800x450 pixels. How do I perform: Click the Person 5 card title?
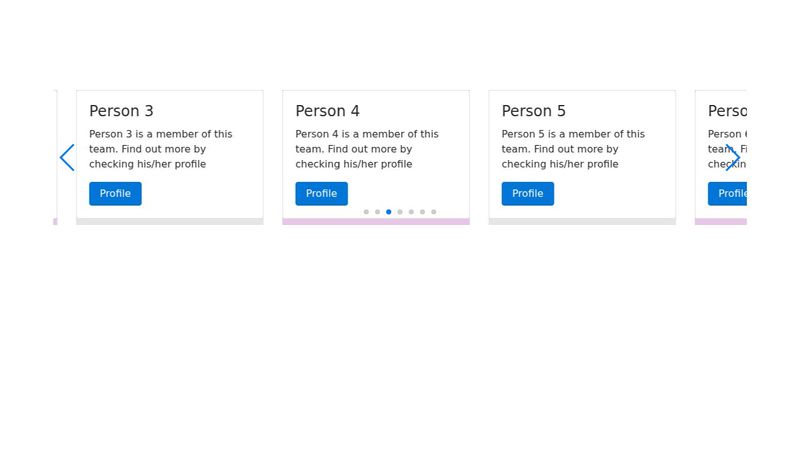tap(533, 111)
